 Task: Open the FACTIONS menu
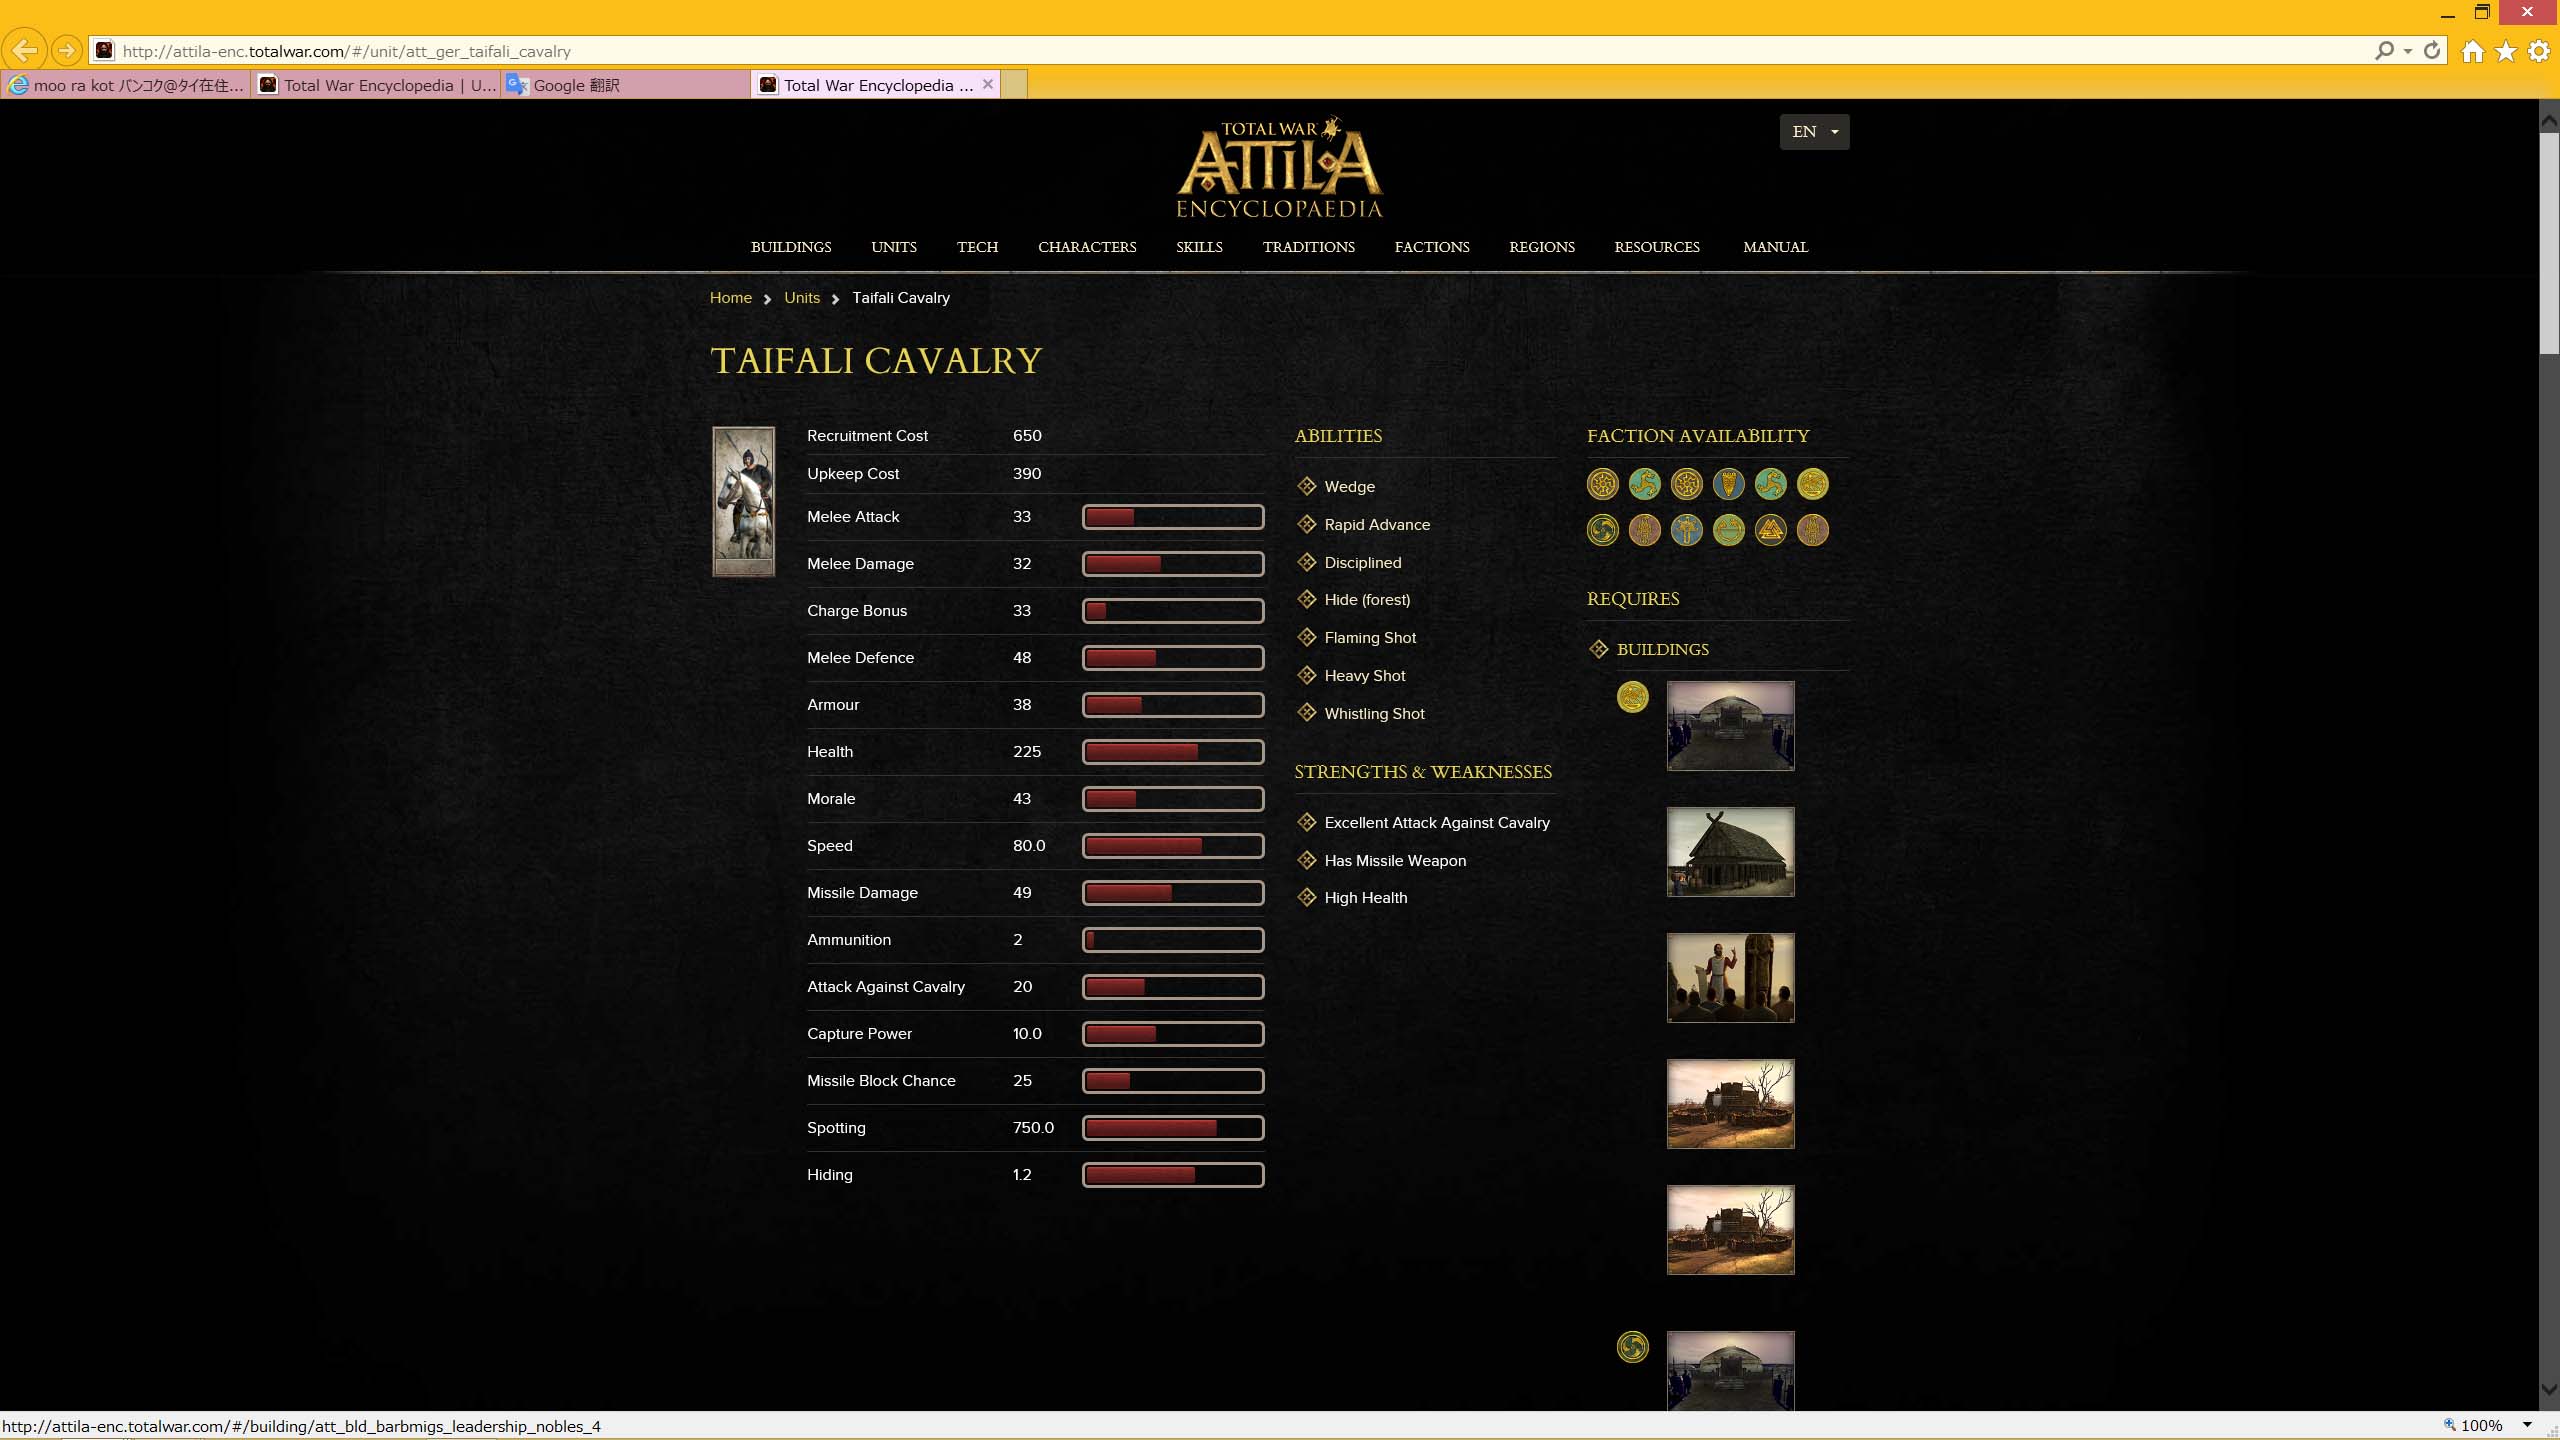click(x=1432, y=247)
